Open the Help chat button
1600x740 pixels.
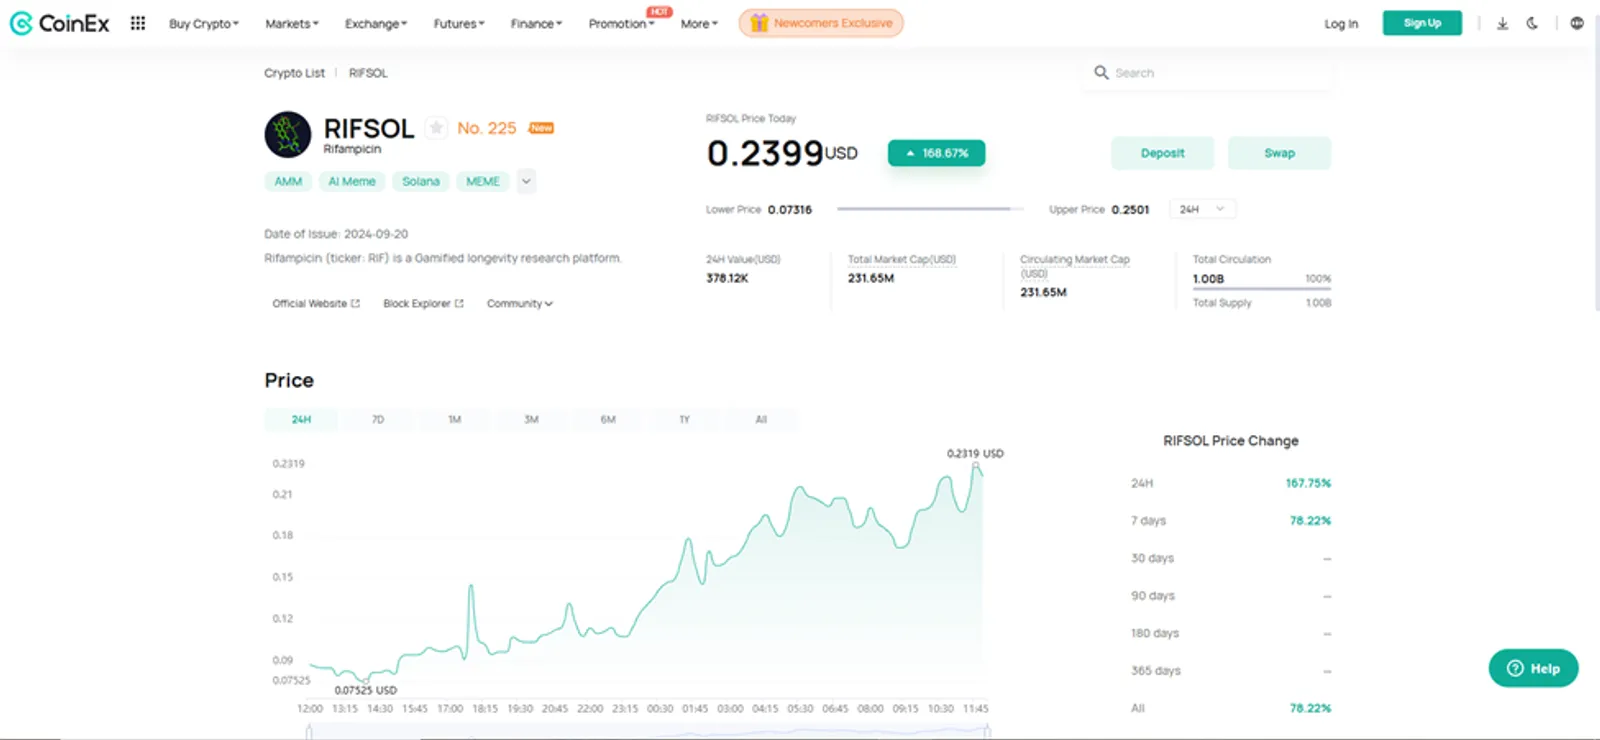1533,668
